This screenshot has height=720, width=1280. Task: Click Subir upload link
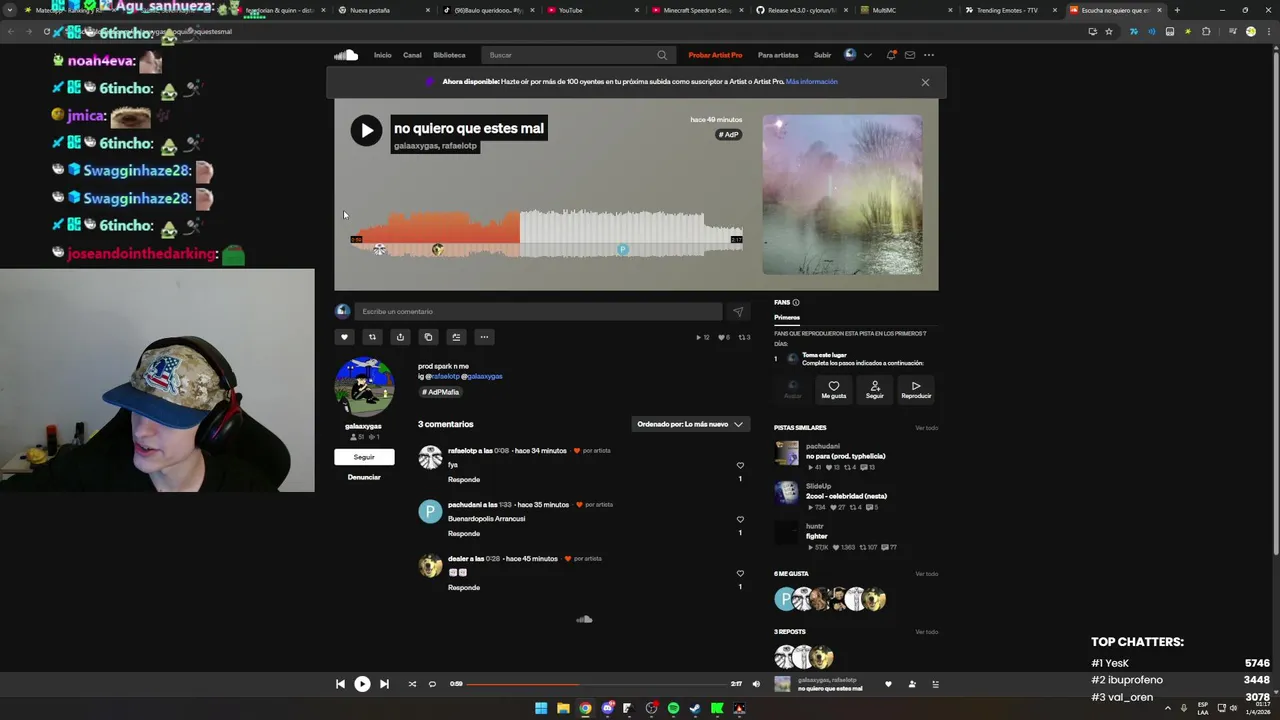pos(822,55)
